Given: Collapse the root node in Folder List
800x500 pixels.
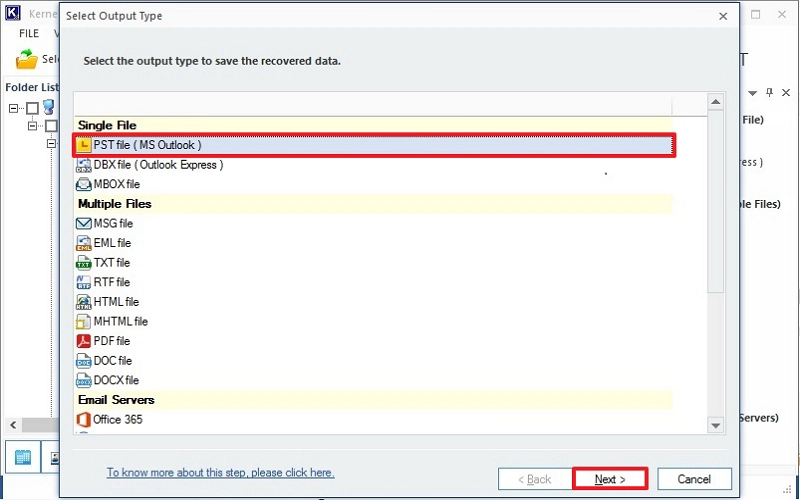Looking at the screenshot, I should (x=13, y=108).
